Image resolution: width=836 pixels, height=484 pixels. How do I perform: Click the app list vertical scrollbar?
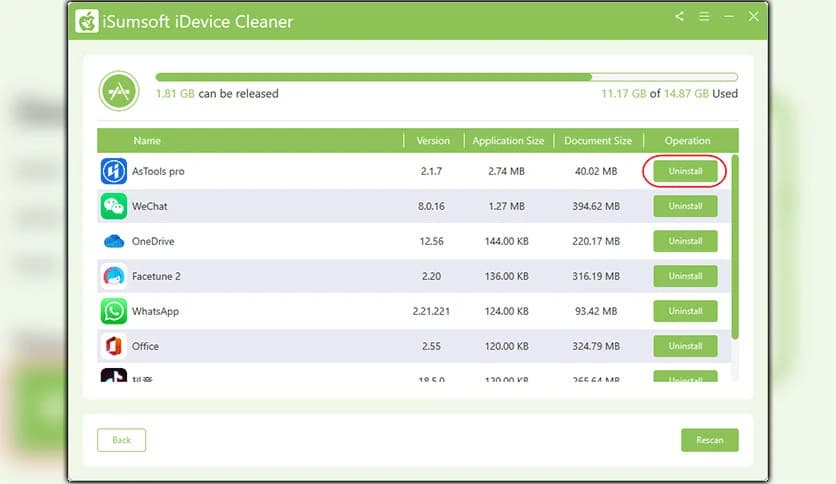click(735, 247)
